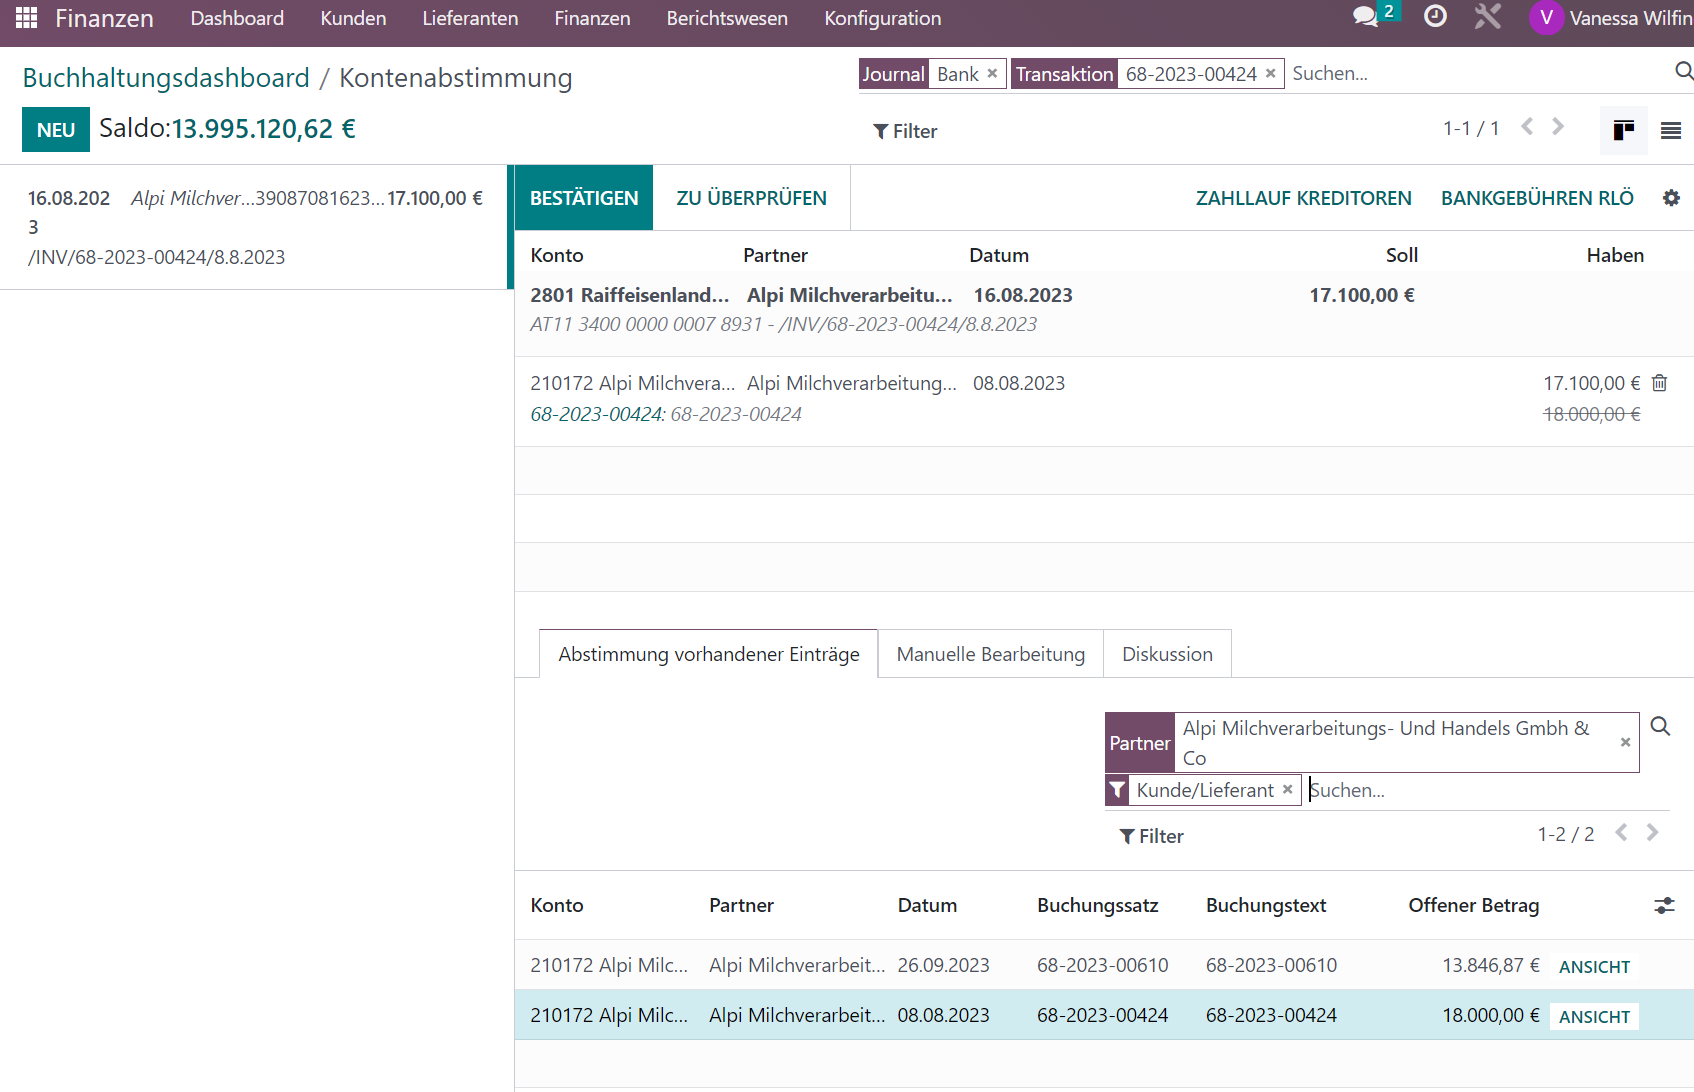This screenshot has height=1092, width=1694.
Task: Switch to kanban view icon
Action: [1624, 130]
